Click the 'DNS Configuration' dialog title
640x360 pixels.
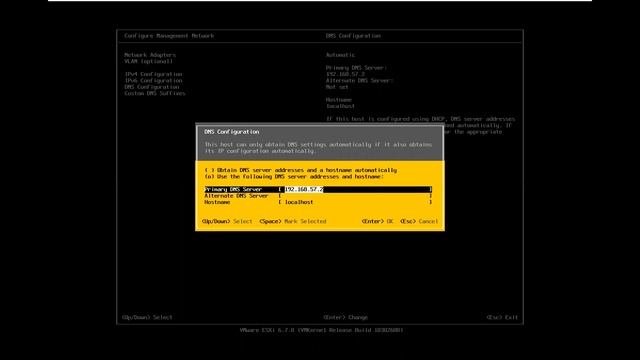(x=231, y=132)
